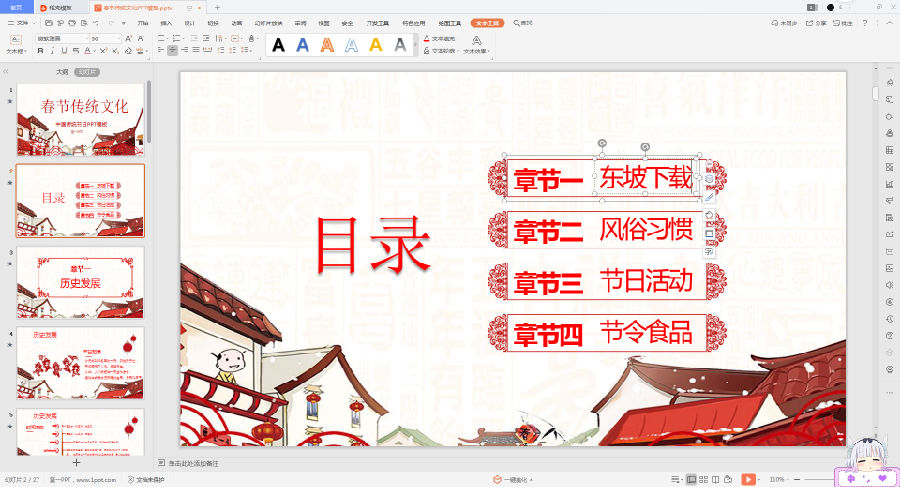Click the search magnifier icon
The image size is (900, 487).
pos(517,23)
